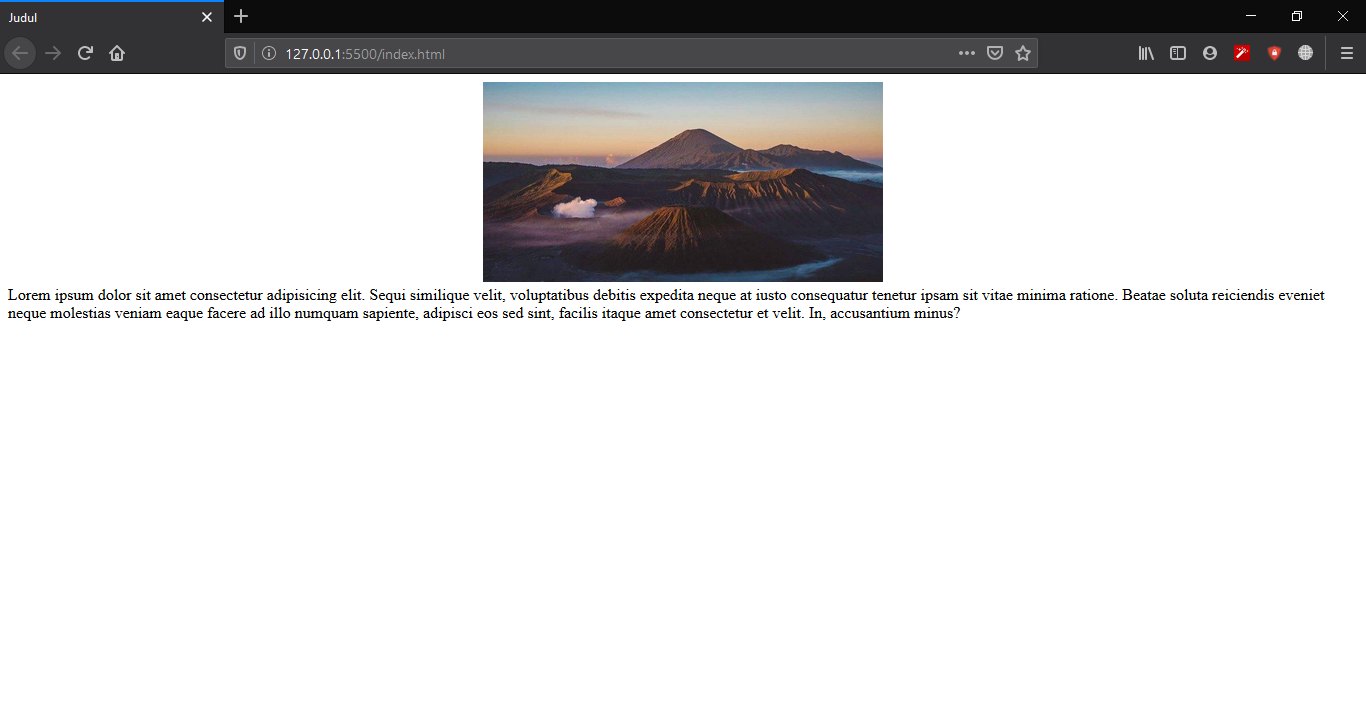
Task: Save this page to Pocket
Action: [x=995, y=53]
